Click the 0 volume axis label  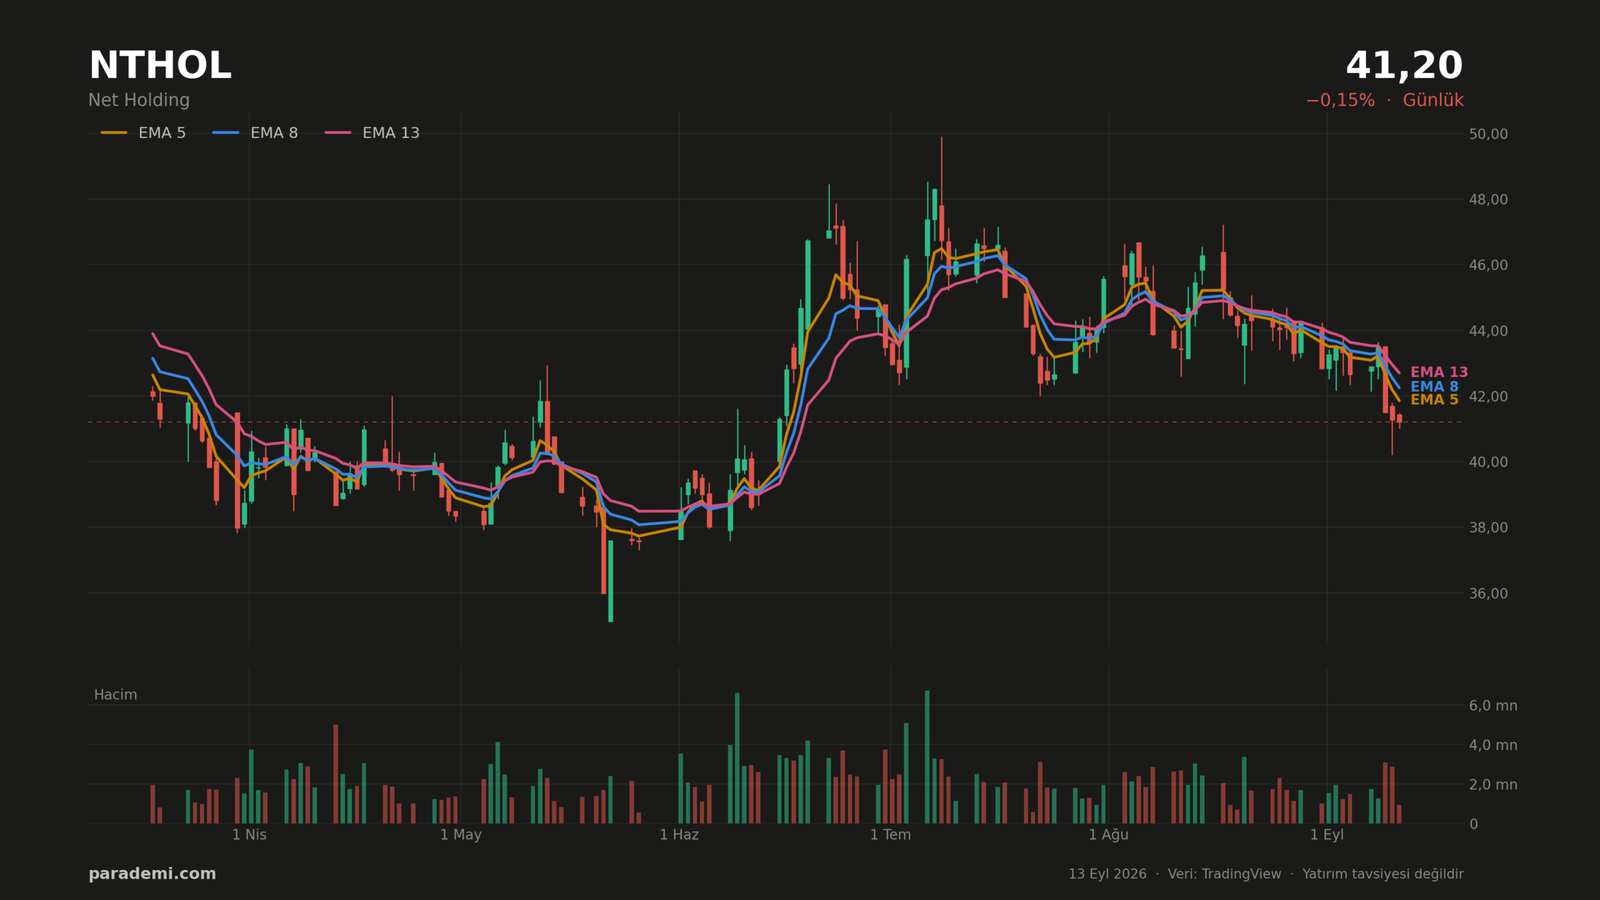click(1473, 824)
